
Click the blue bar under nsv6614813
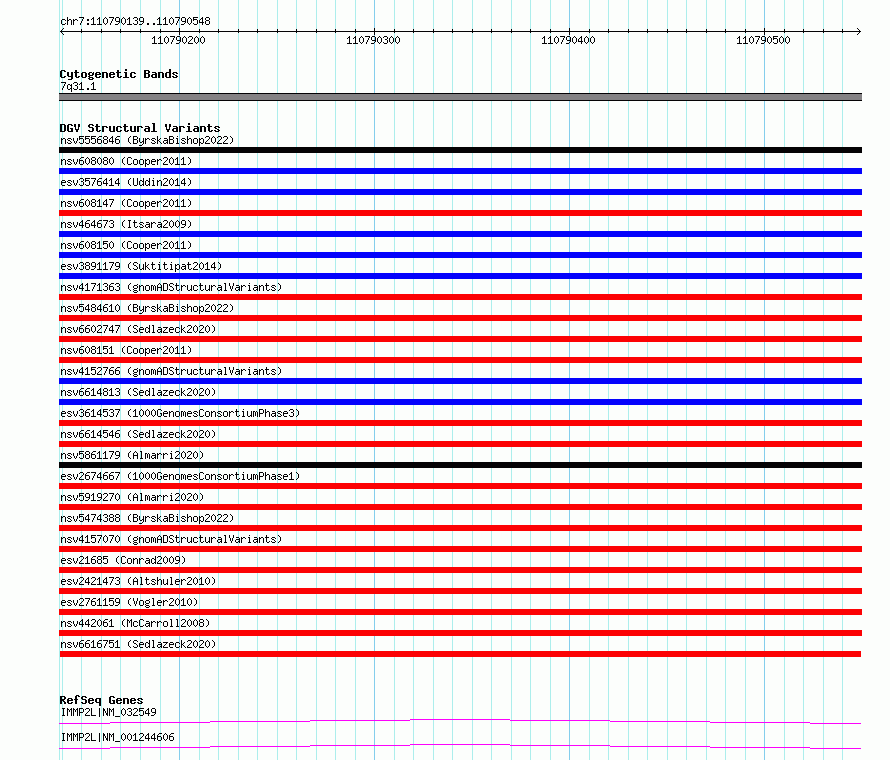click(x=460, y=402)
